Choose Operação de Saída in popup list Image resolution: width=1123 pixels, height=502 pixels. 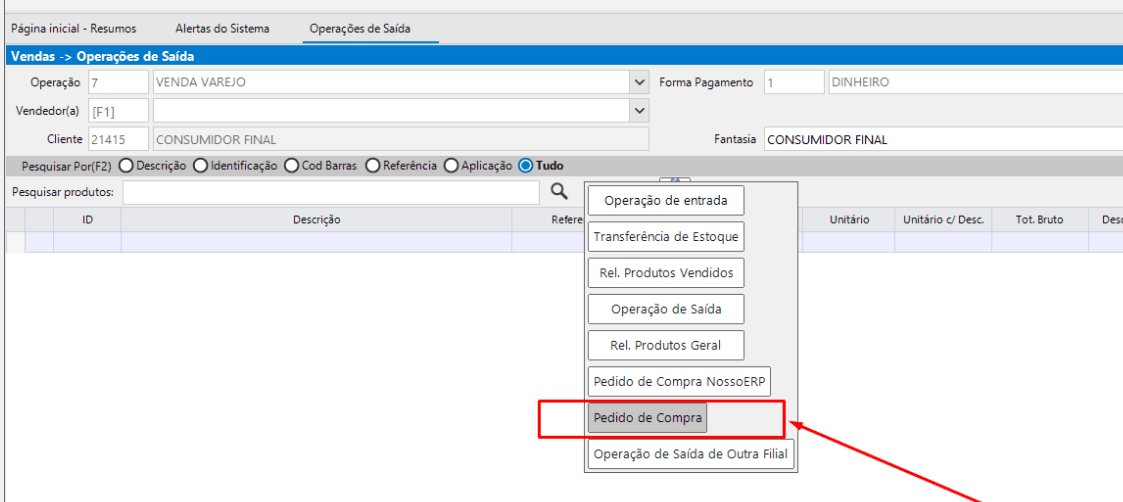[666, 309]
